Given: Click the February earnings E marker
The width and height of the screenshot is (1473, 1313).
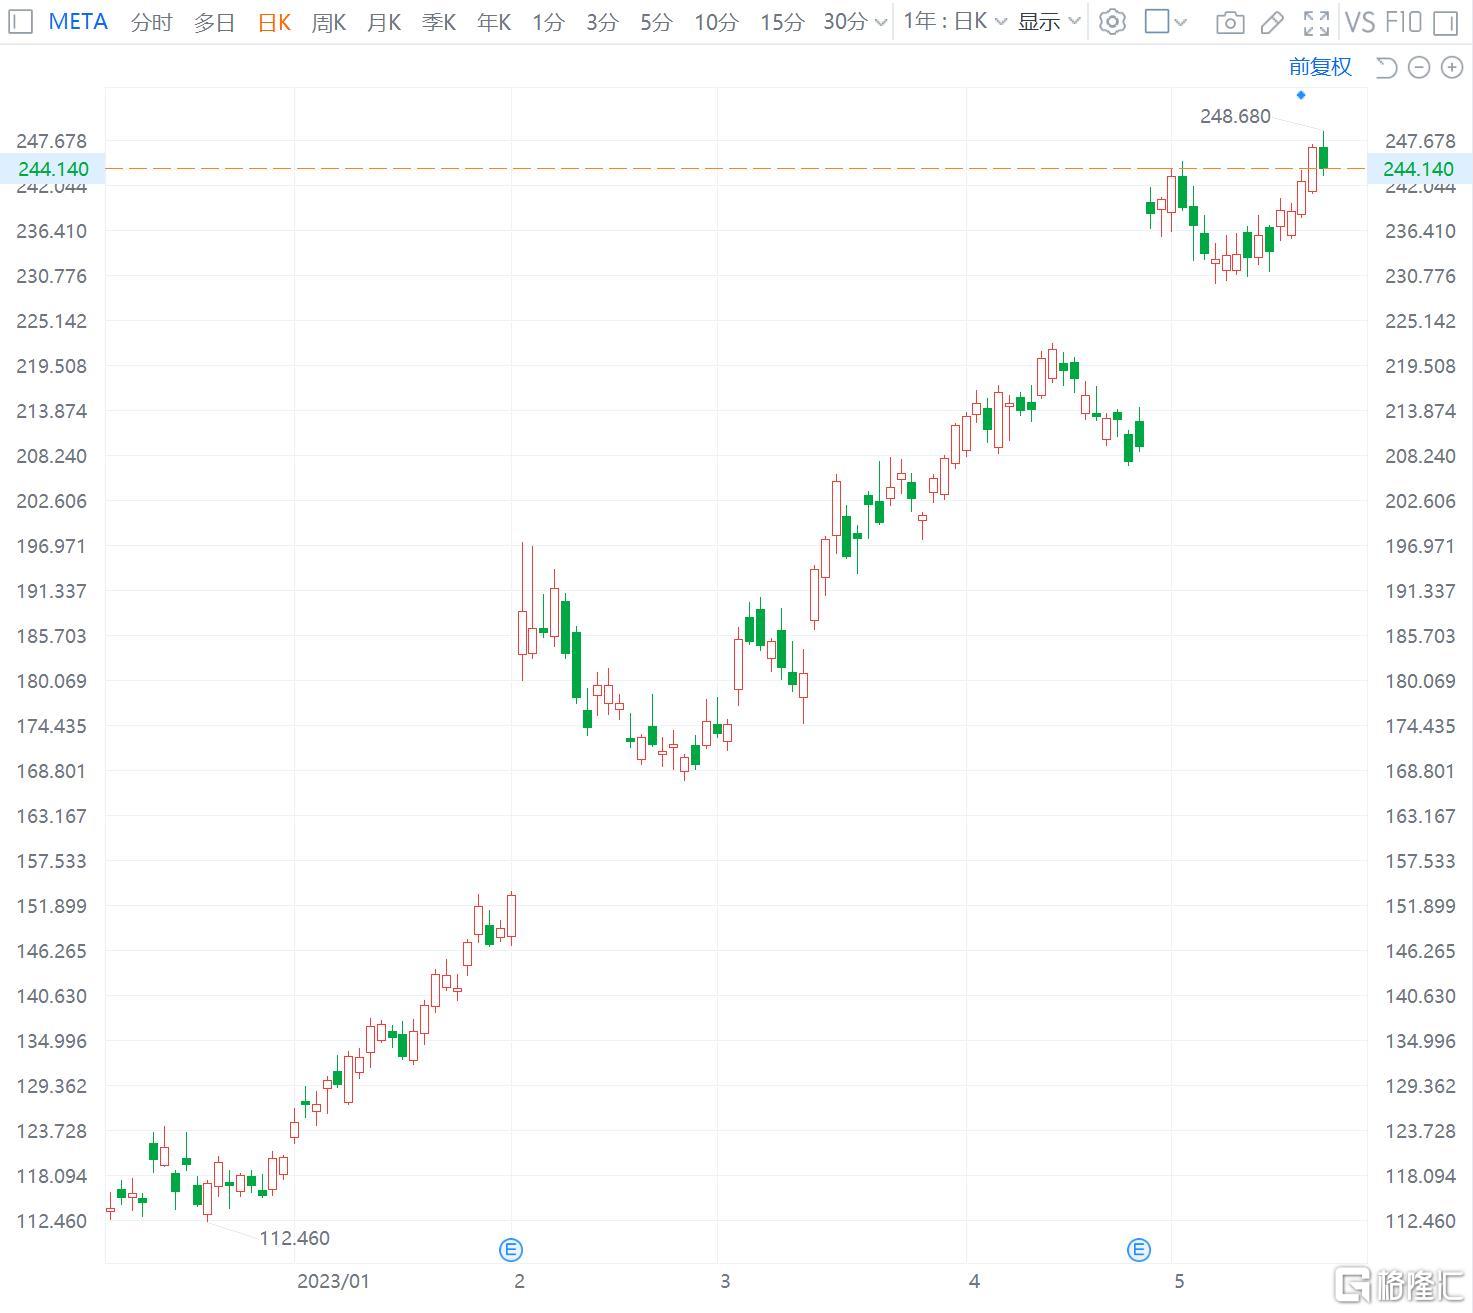Looking at the screenshot, I should 511,1249.
